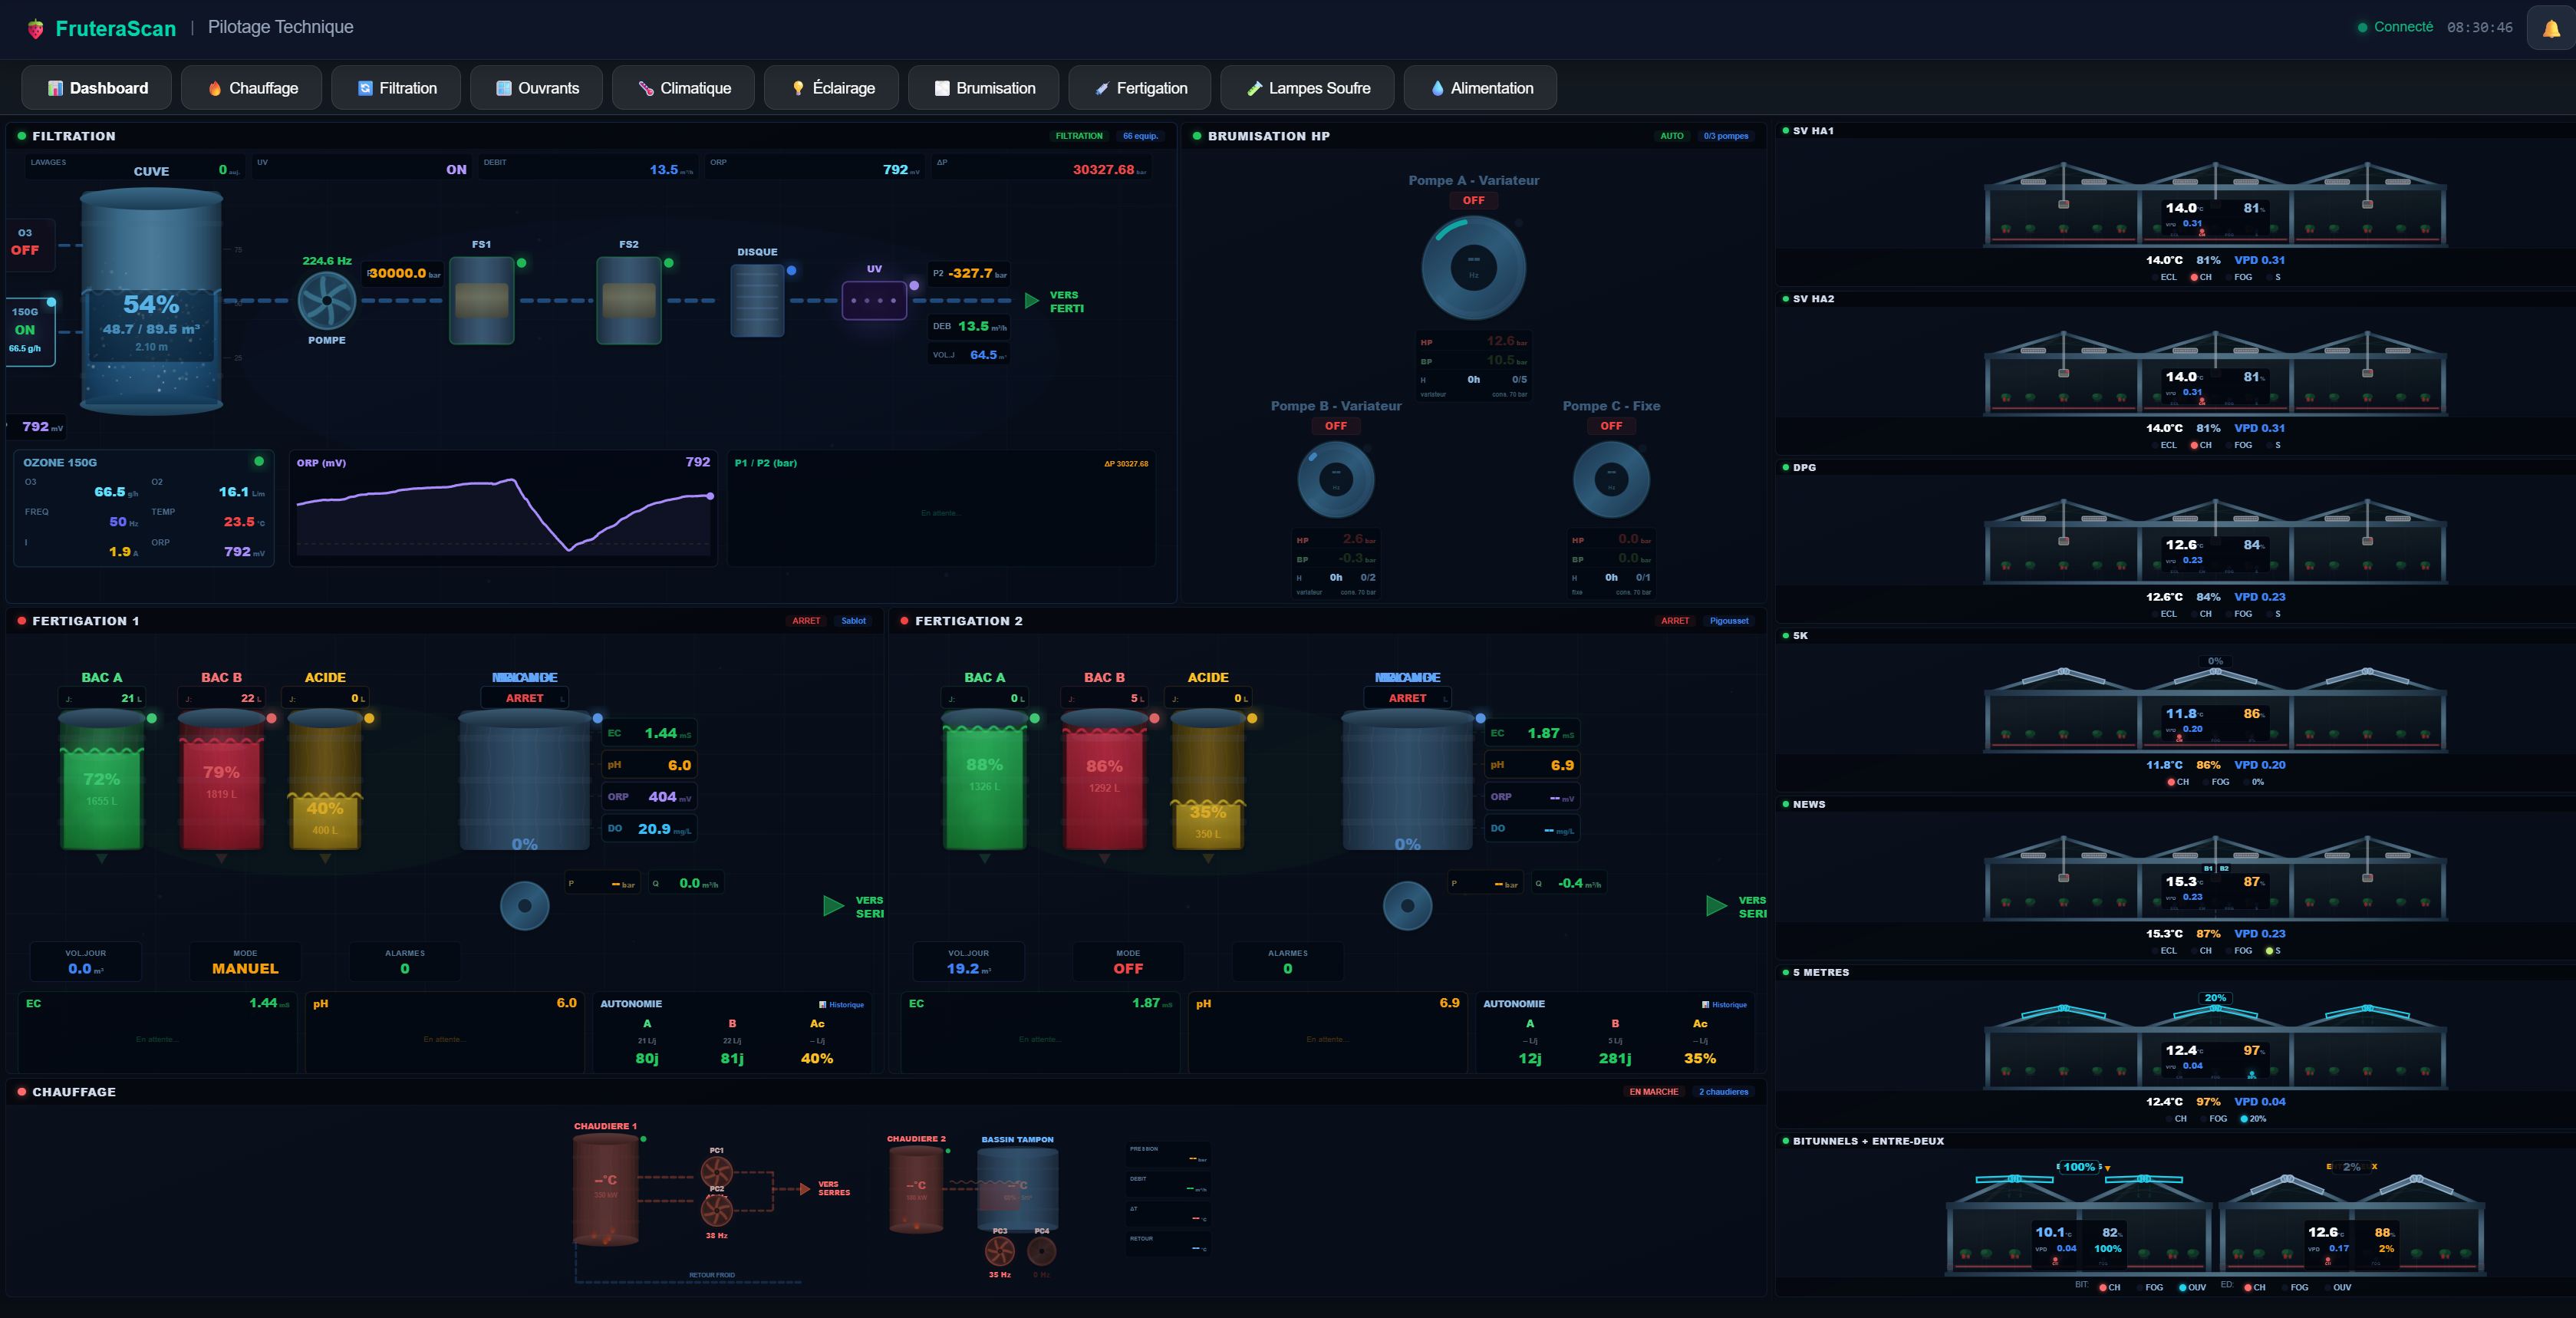Open Historique link in Fertigation 1 autonomie

(x=841, y=1005)
